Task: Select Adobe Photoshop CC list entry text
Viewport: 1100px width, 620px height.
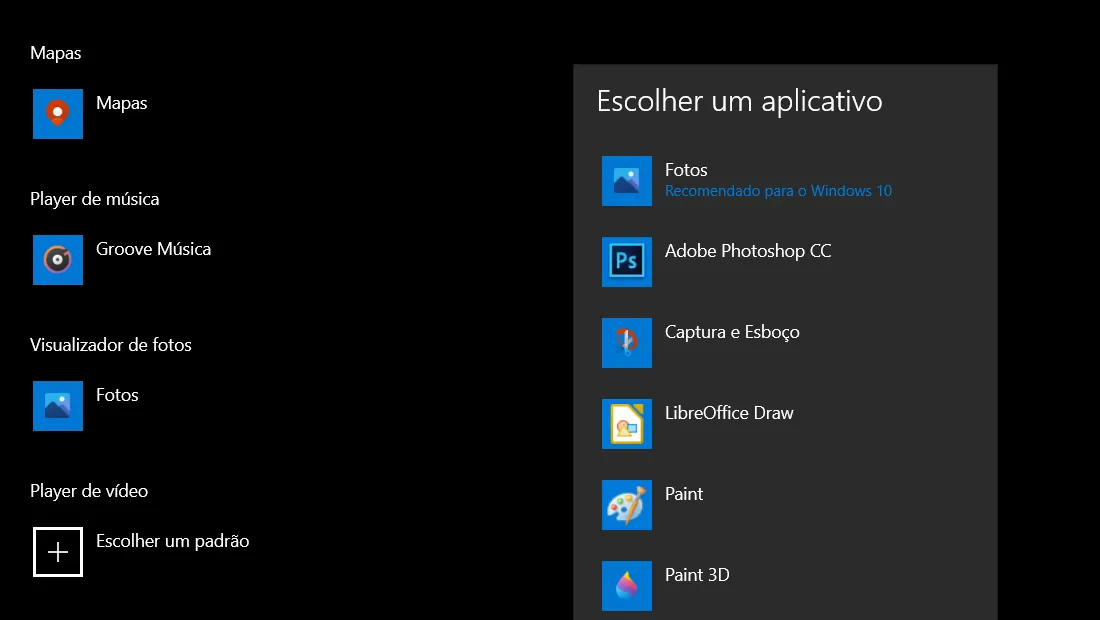Action: click(748, 251)
